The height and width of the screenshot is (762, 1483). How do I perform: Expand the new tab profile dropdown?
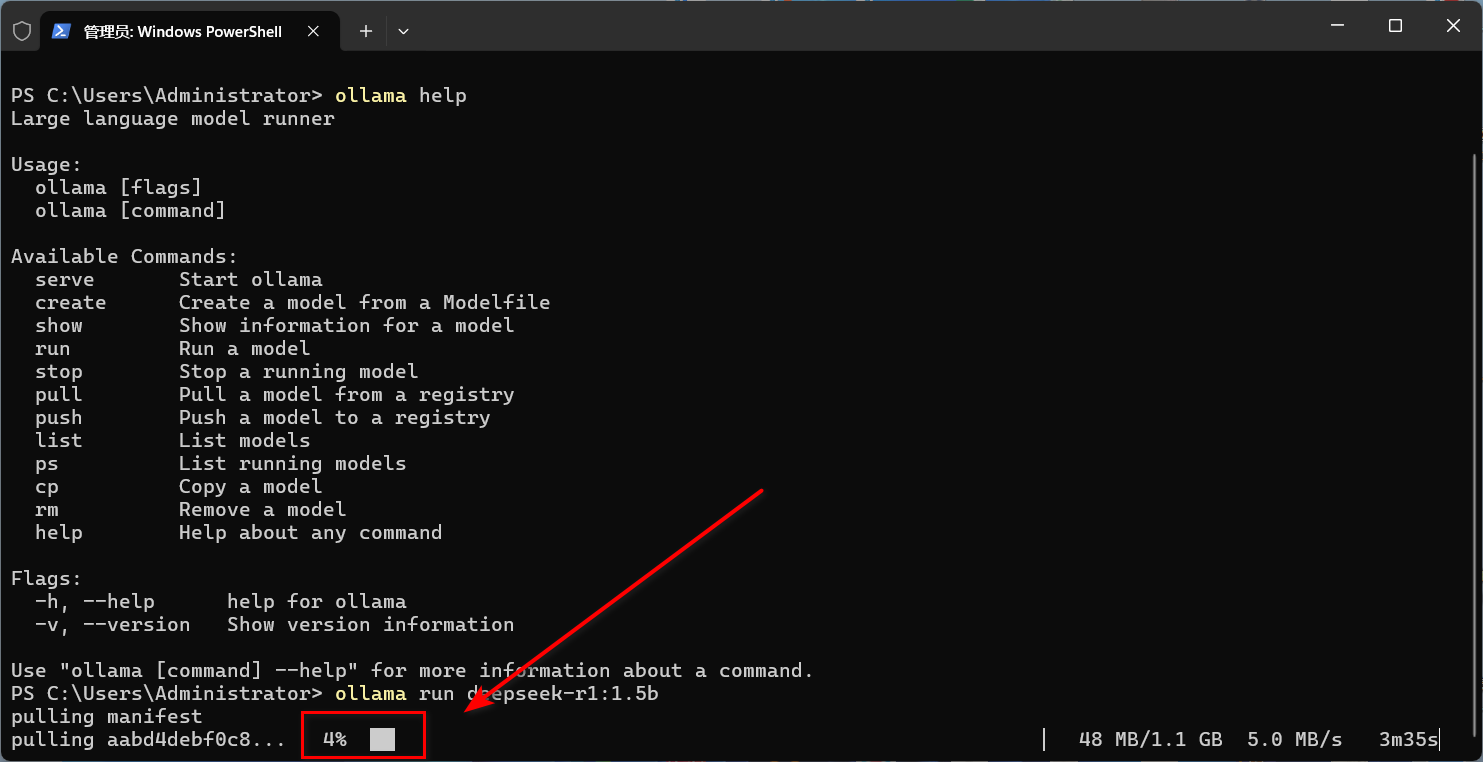click(x=403, y=31)
